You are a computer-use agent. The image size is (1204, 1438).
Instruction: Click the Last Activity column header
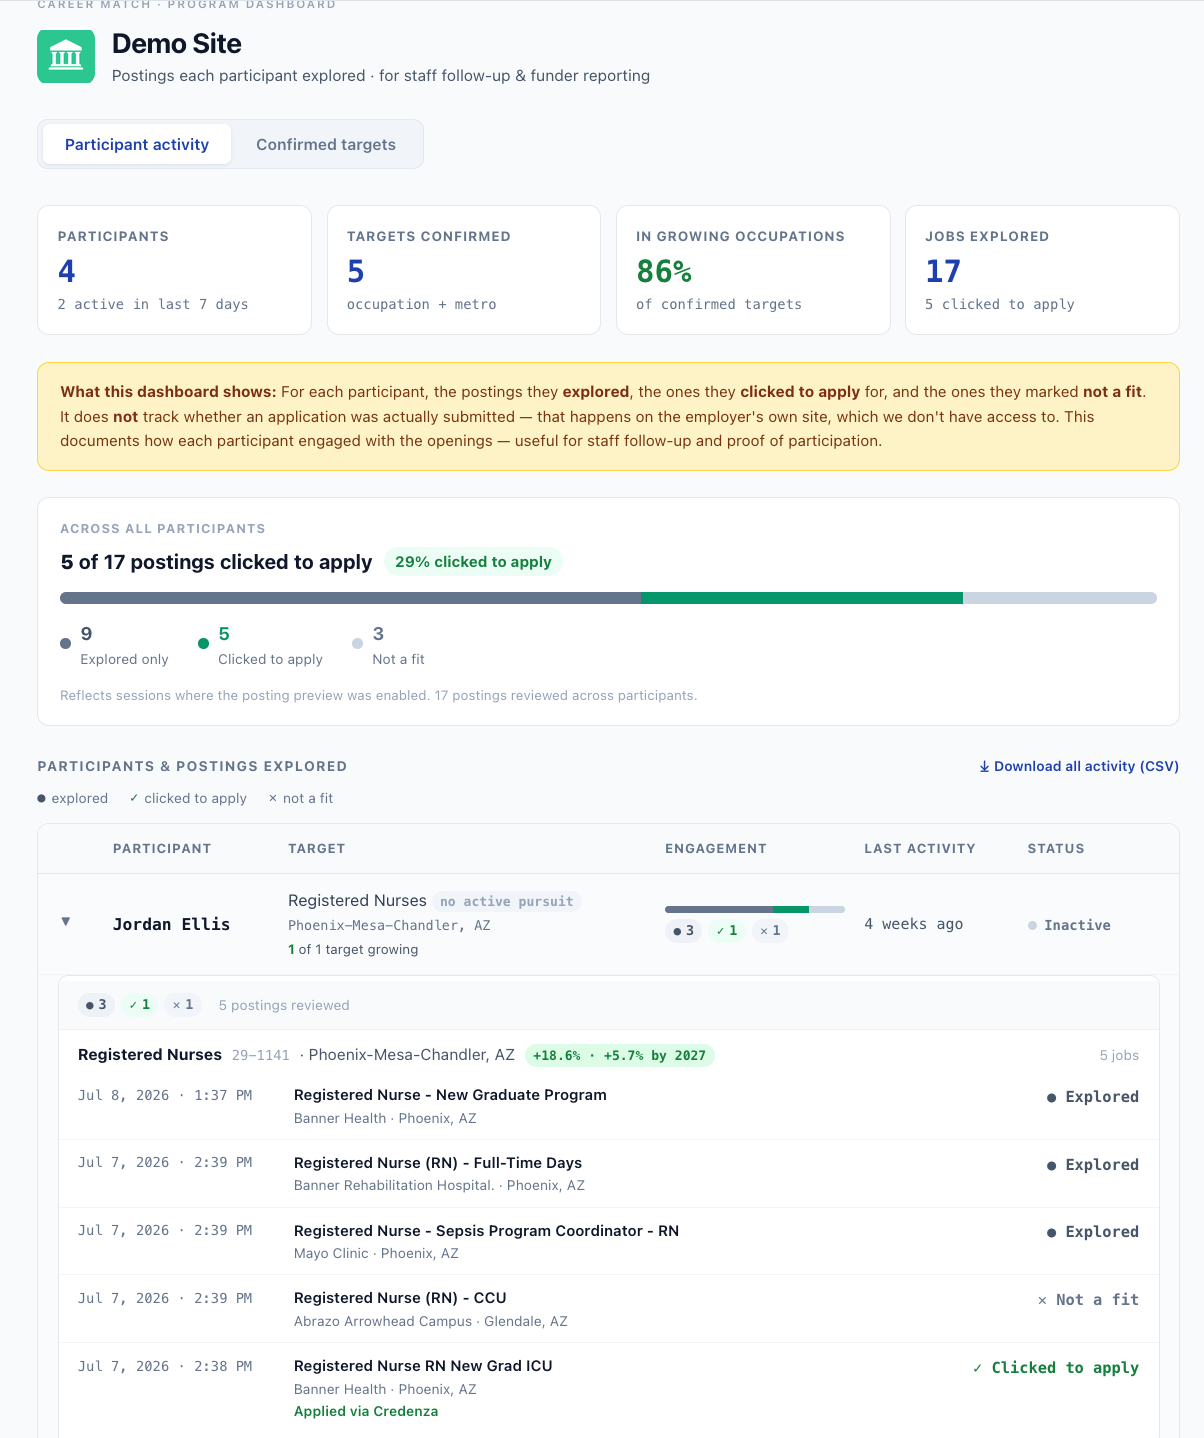(x=920, y=848)
